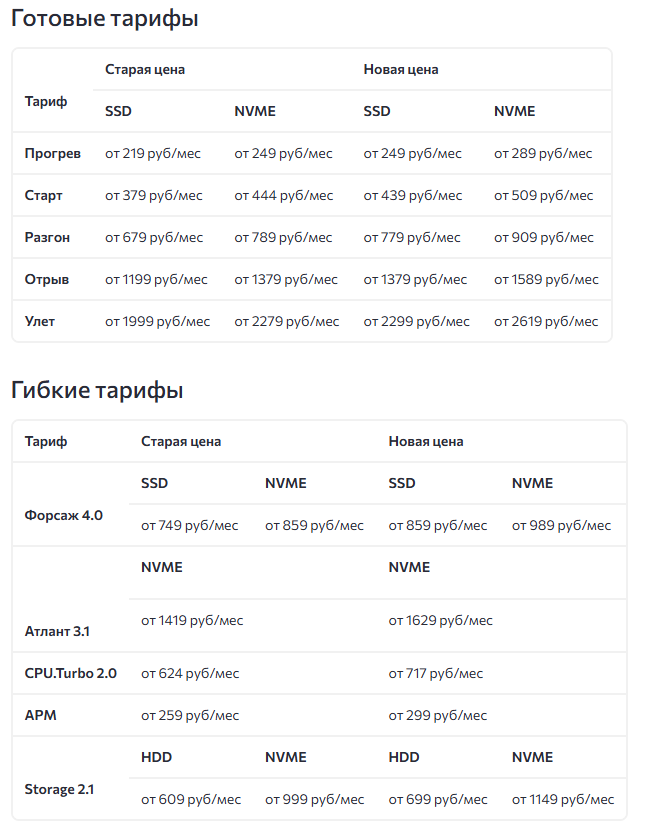
Task: Click the 'CPU.Turbo 2.0' tariff name
Action: point(70,674)
